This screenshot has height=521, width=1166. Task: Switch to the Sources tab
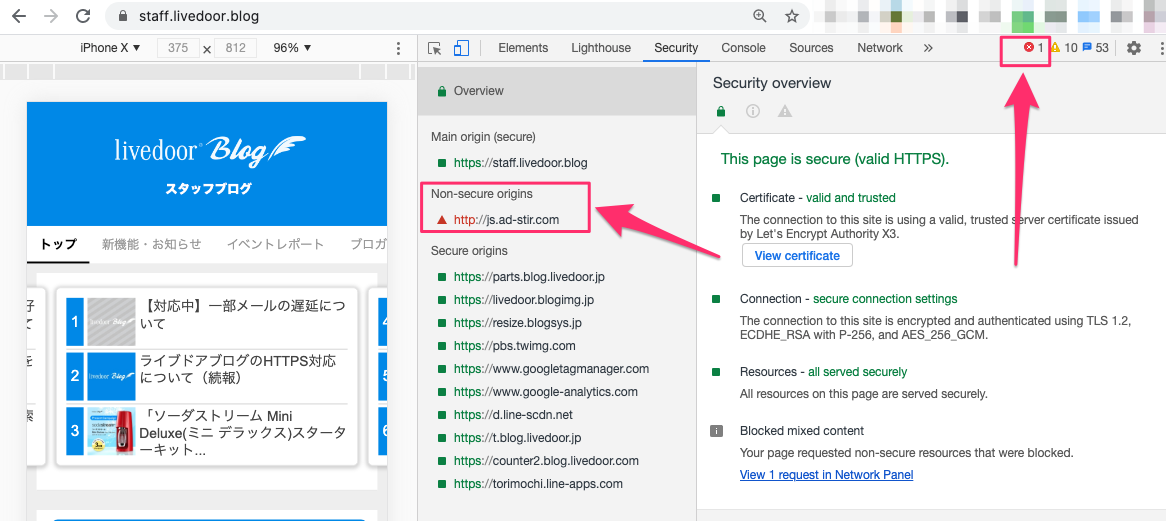click(x=811, y=48)
